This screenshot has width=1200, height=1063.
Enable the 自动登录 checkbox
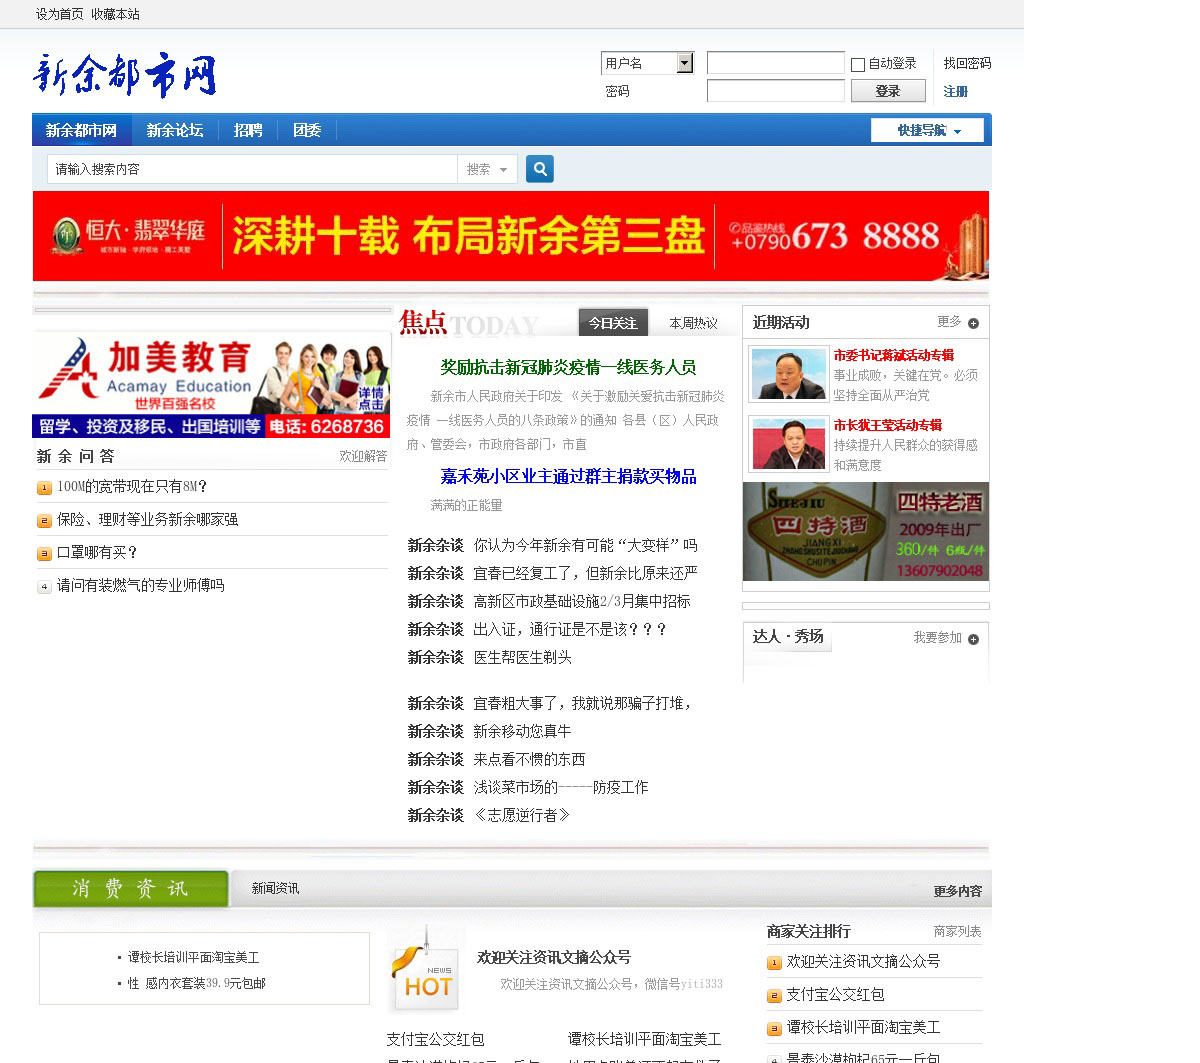pos(858,65)
